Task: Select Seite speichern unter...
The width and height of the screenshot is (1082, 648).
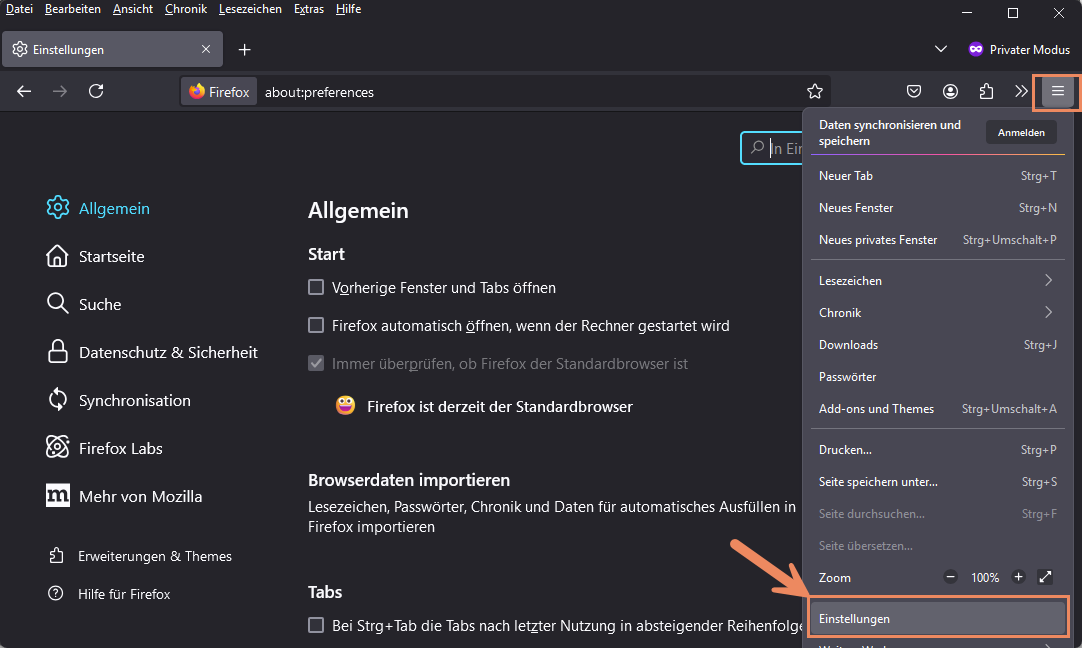Action: [937, 482]
